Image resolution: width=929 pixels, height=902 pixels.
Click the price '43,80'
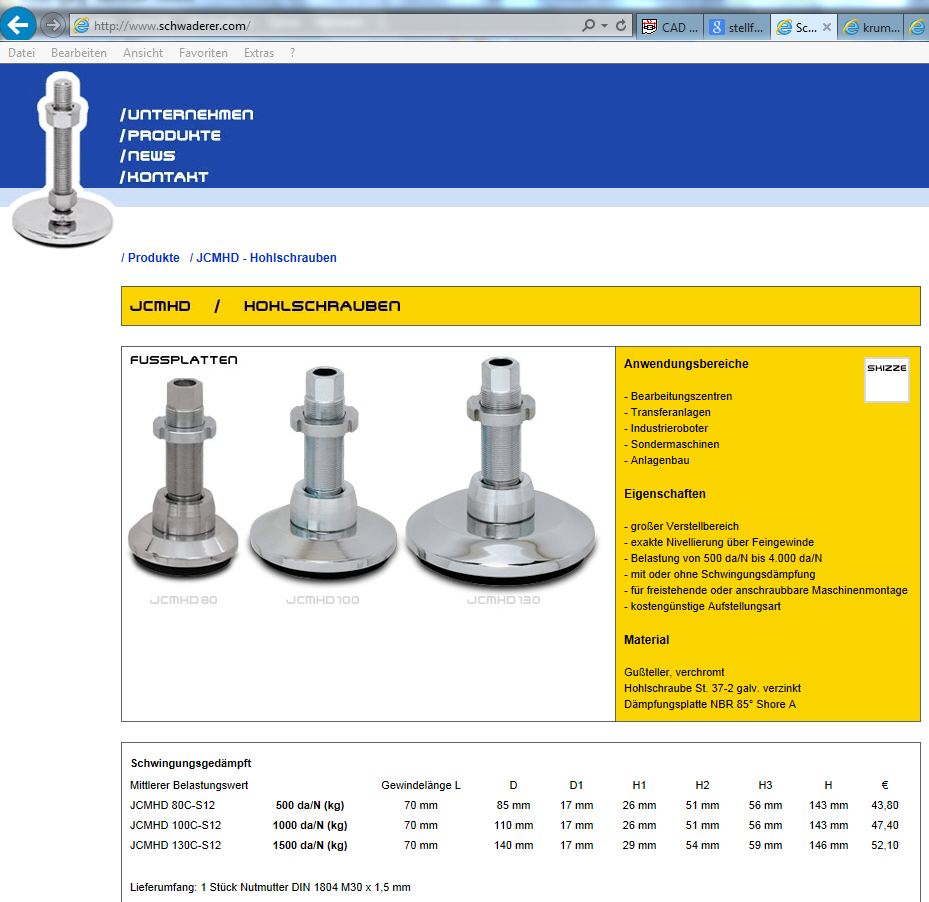tap(885, 805)
